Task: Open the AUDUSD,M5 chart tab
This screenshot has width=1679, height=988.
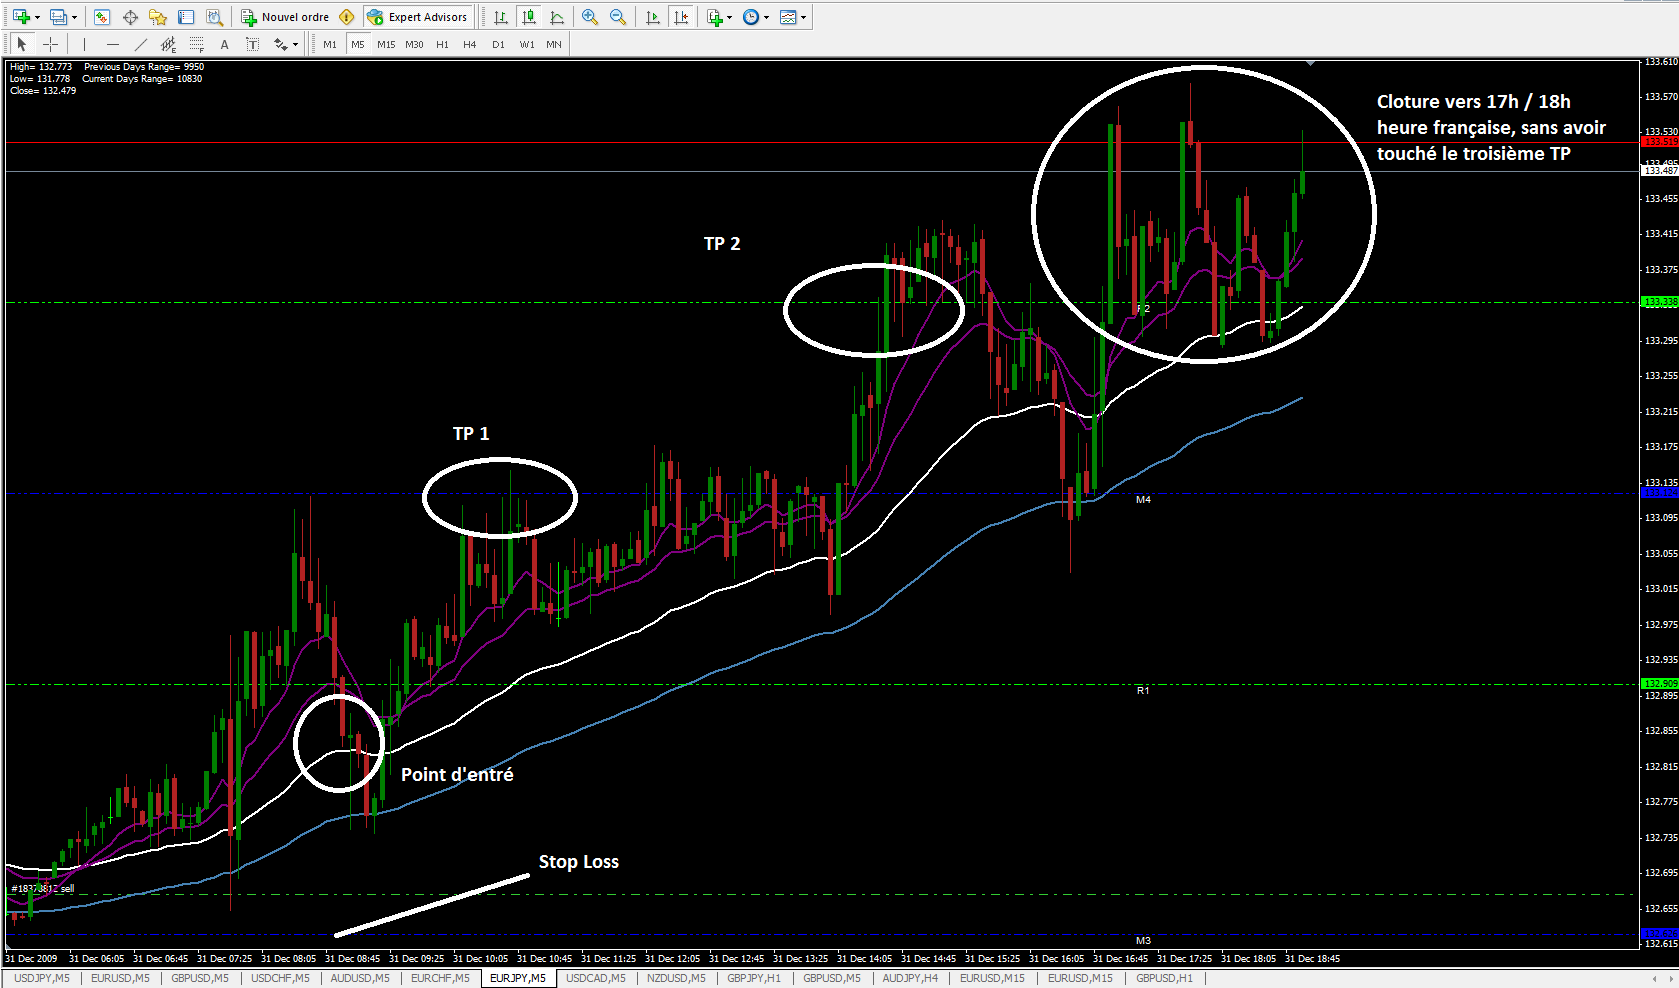Action: click(360, 978)
